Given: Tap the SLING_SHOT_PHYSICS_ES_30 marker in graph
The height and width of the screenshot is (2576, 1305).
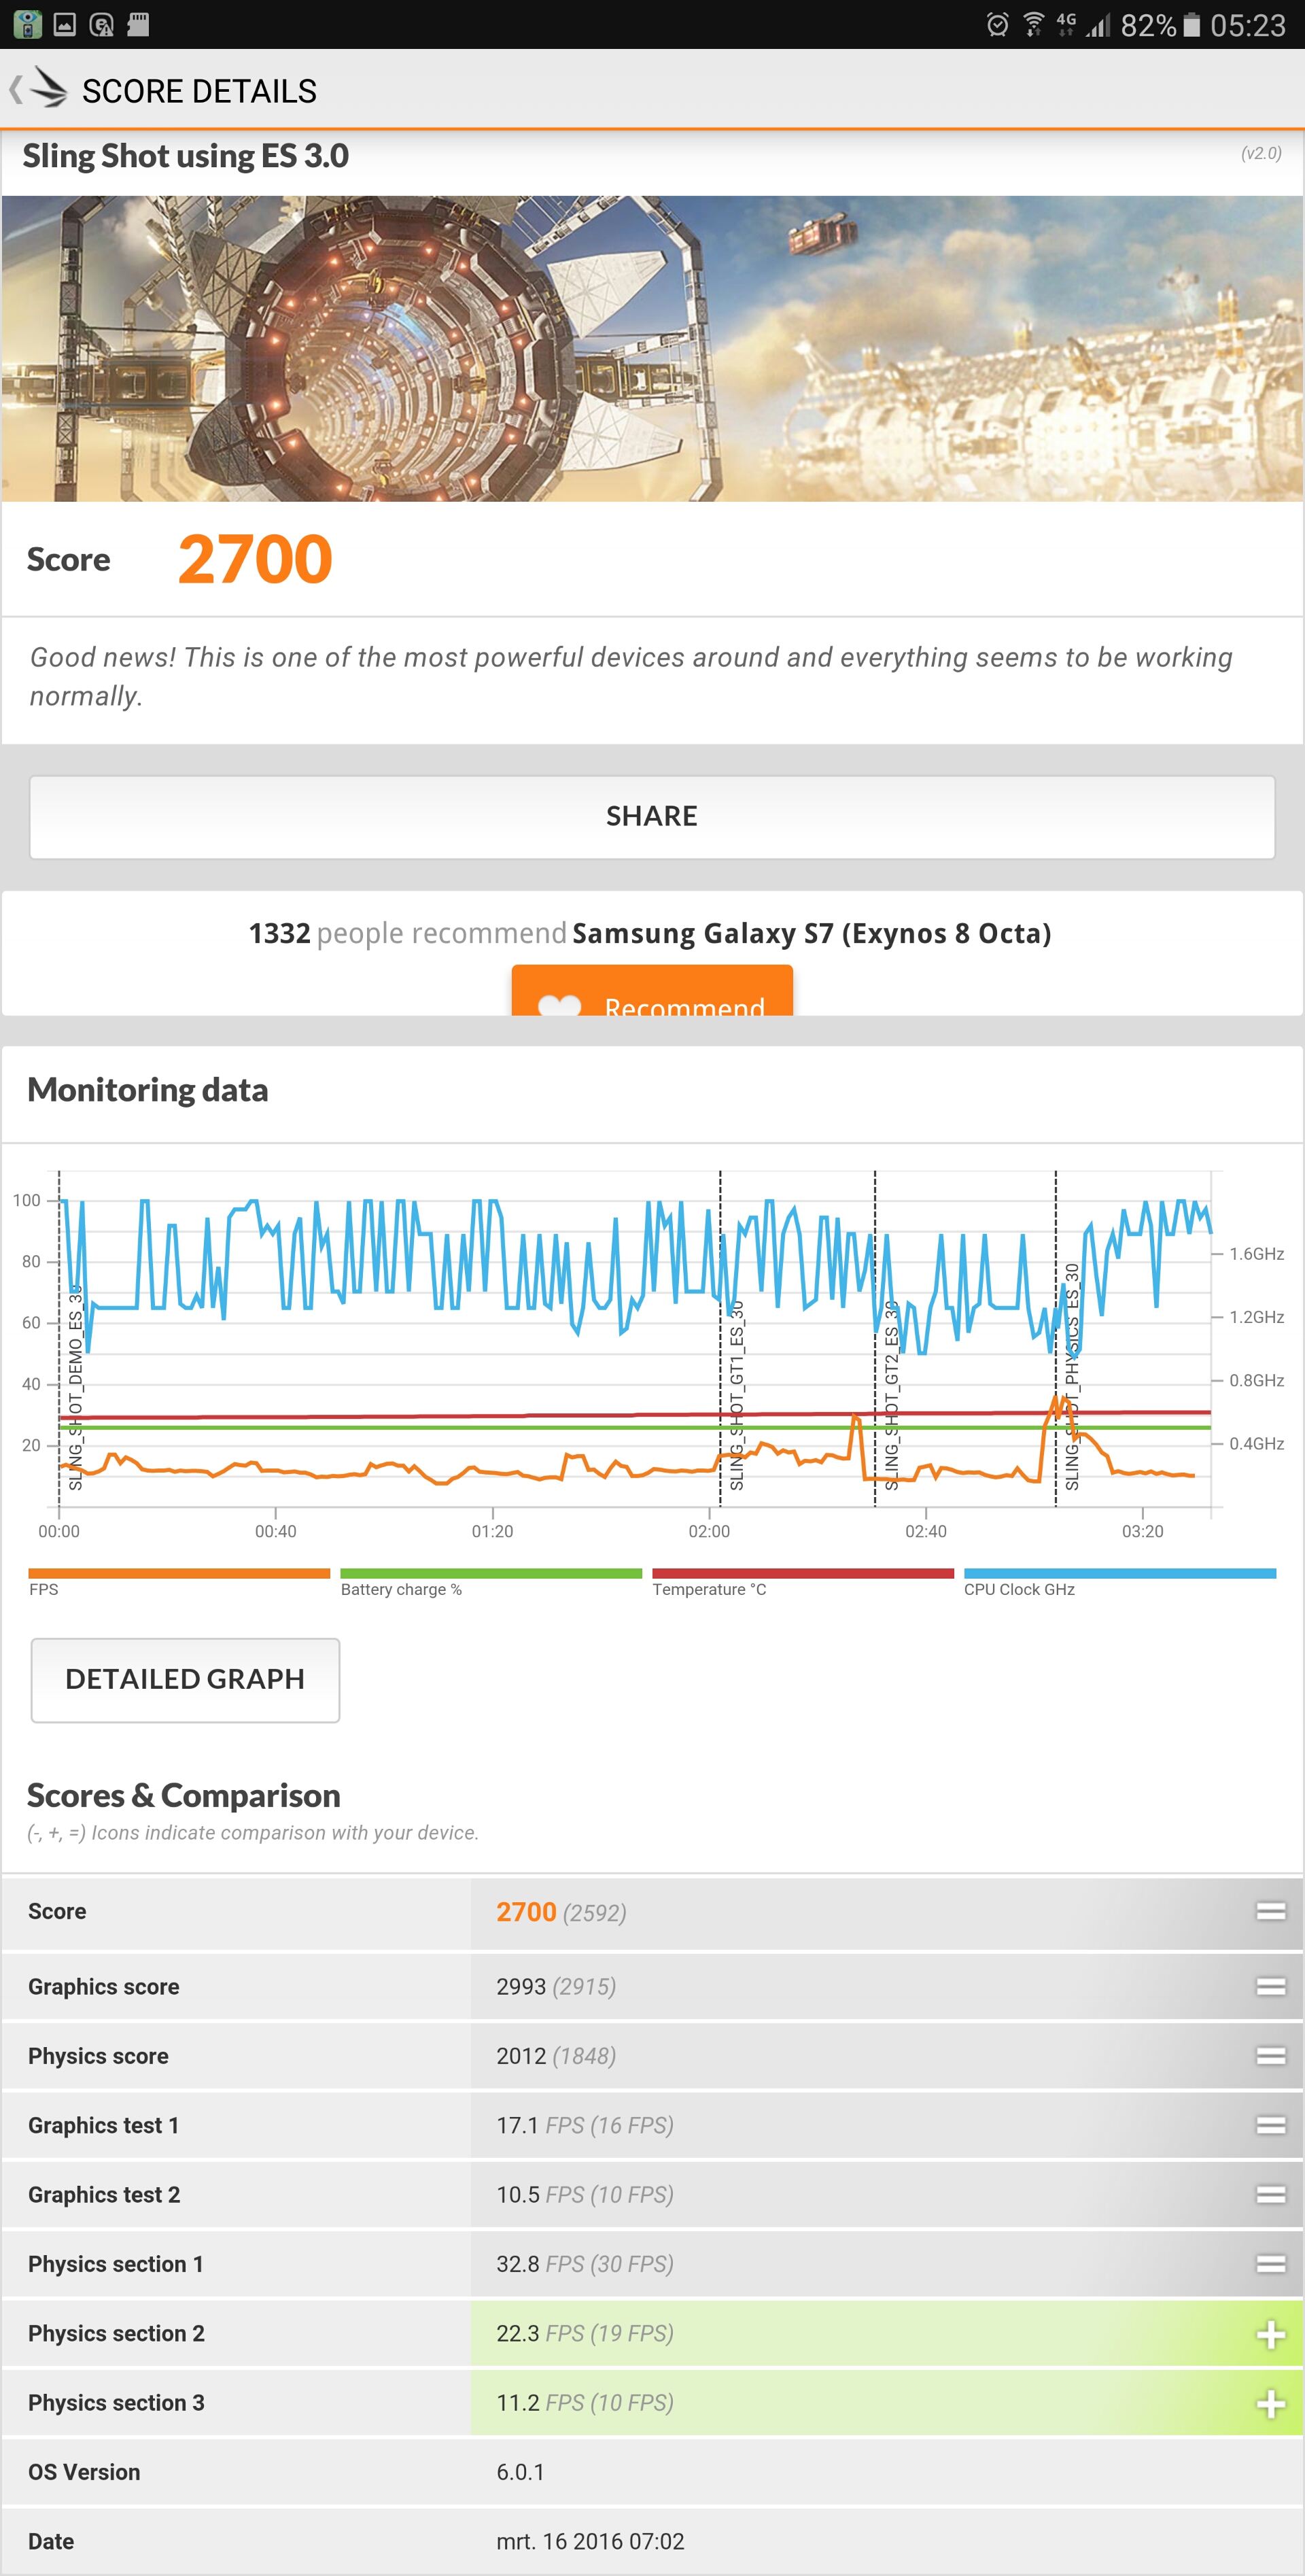Looking at the screenshot, I should click(x=1071, y=1376).
